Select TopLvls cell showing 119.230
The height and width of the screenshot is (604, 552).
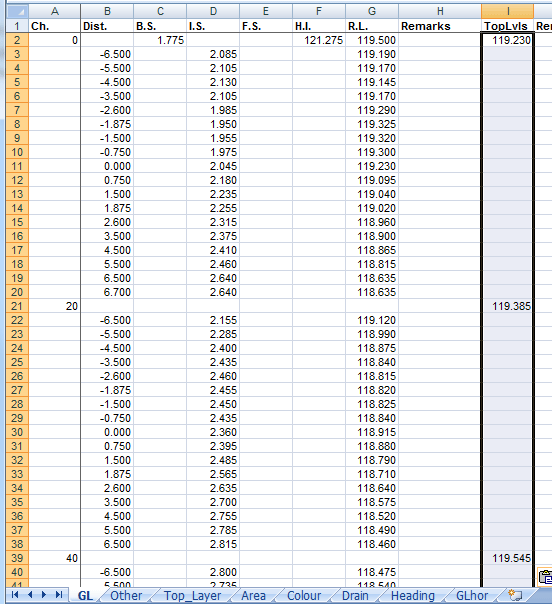(508, 40)
